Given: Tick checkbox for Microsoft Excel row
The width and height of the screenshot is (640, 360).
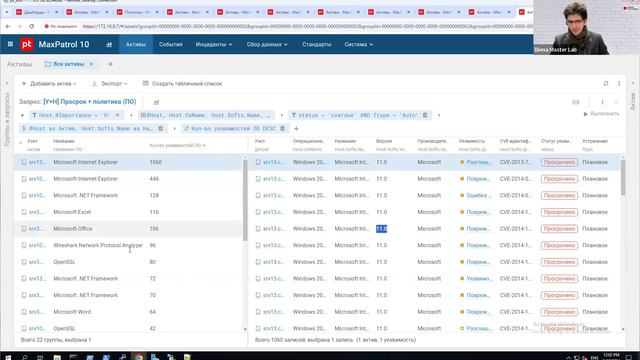Looking at the screenshot, I should [24, 212].
